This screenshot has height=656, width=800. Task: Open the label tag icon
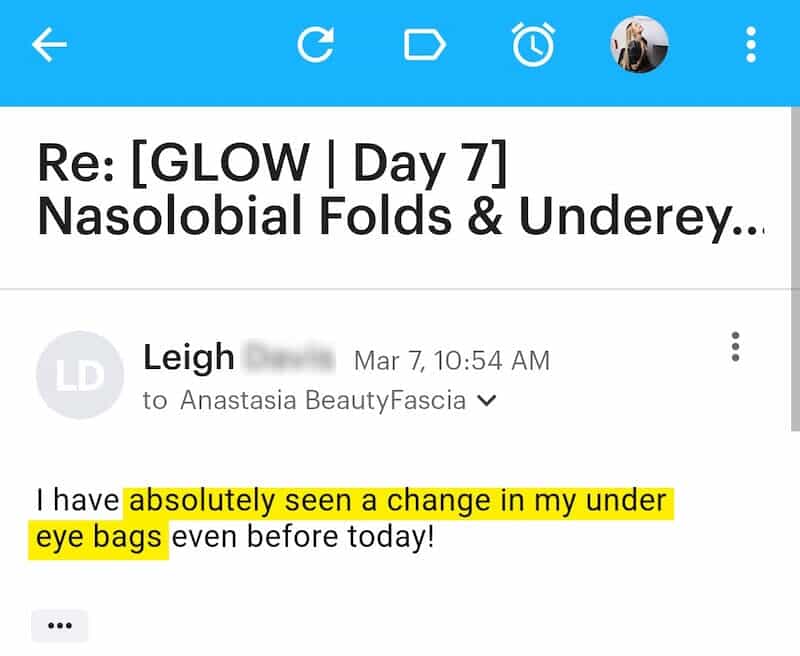424,45
